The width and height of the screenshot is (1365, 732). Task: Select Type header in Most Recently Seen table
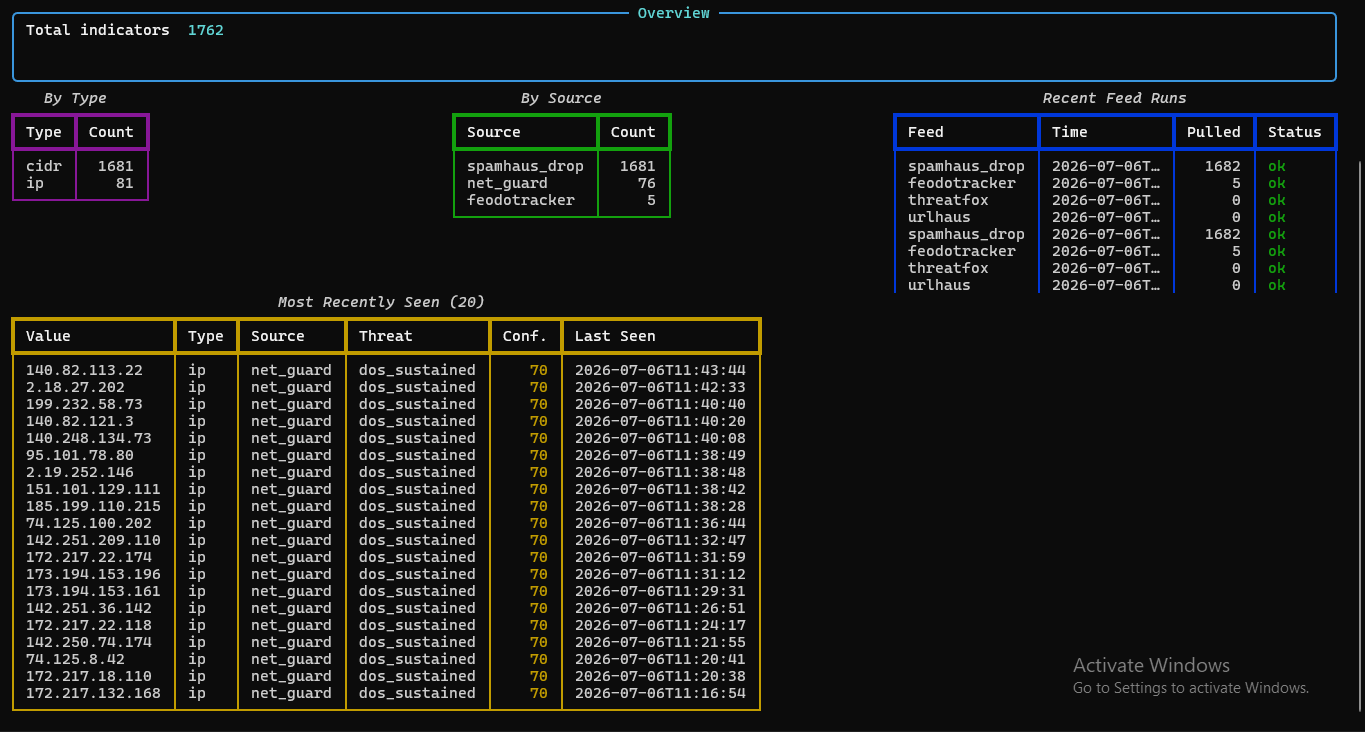[x=206, y=336]
